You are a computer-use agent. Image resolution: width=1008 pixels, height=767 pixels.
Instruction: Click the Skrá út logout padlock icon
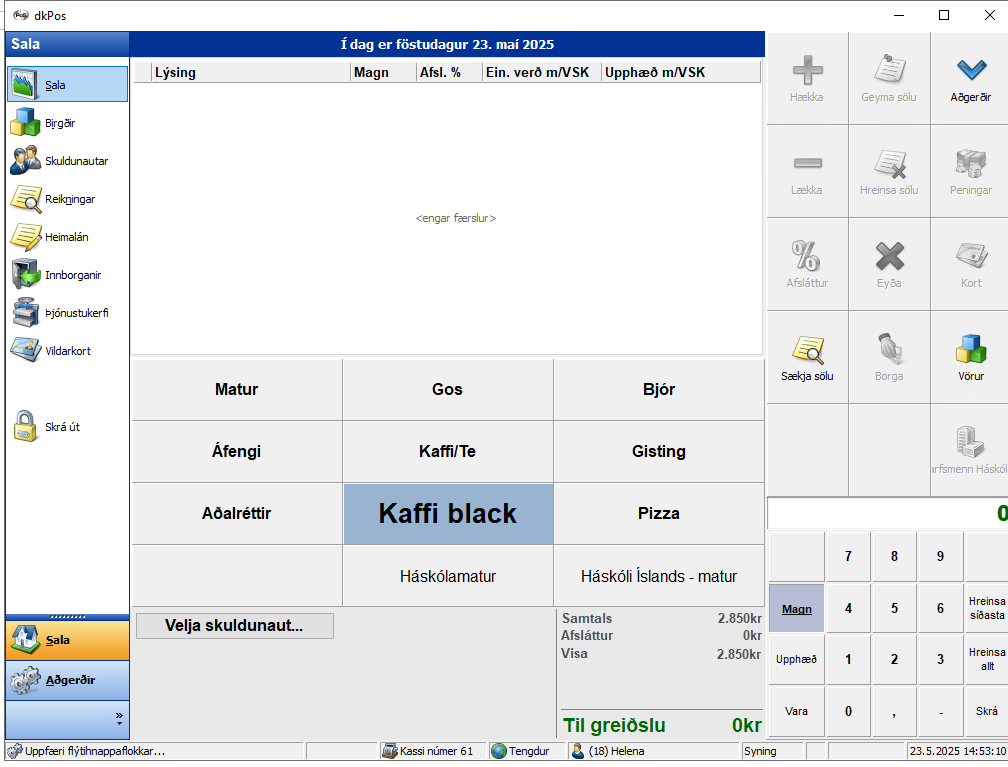(x=27, y=427)
